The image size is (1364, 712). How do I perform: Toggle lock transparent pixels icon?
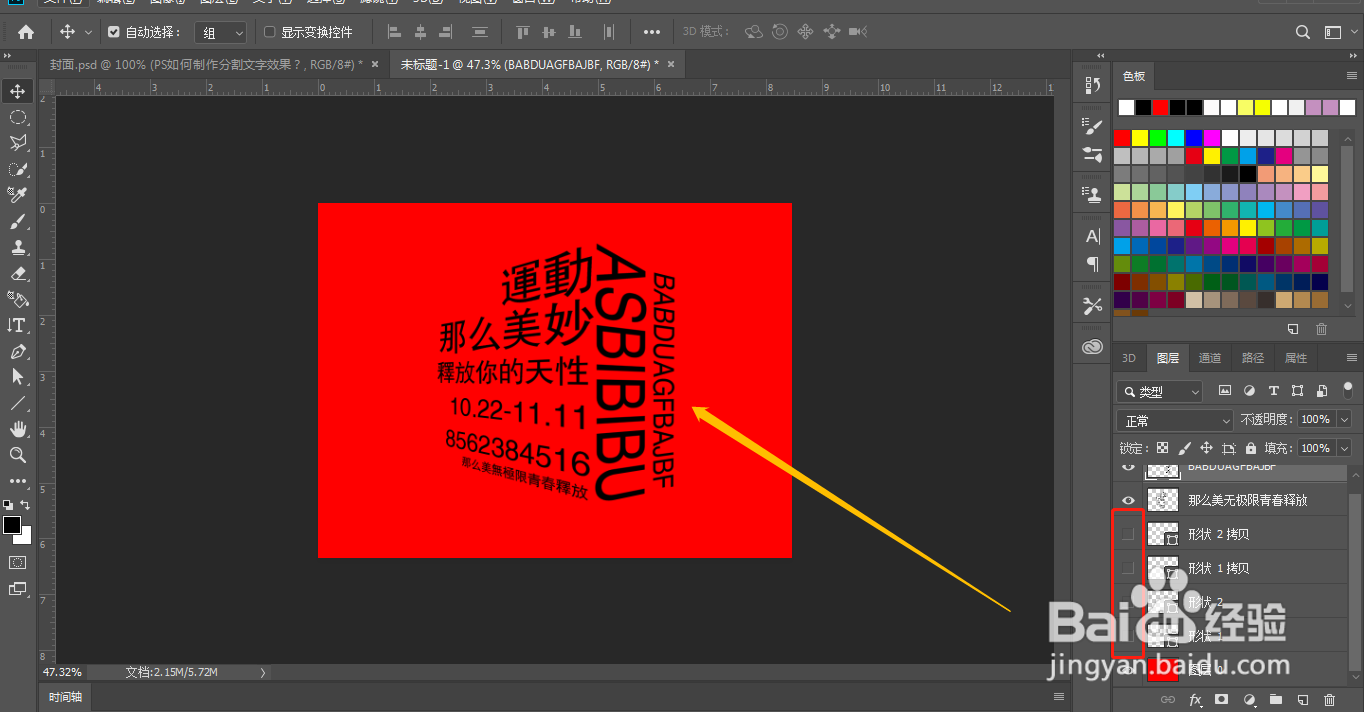pos(1162,448)
